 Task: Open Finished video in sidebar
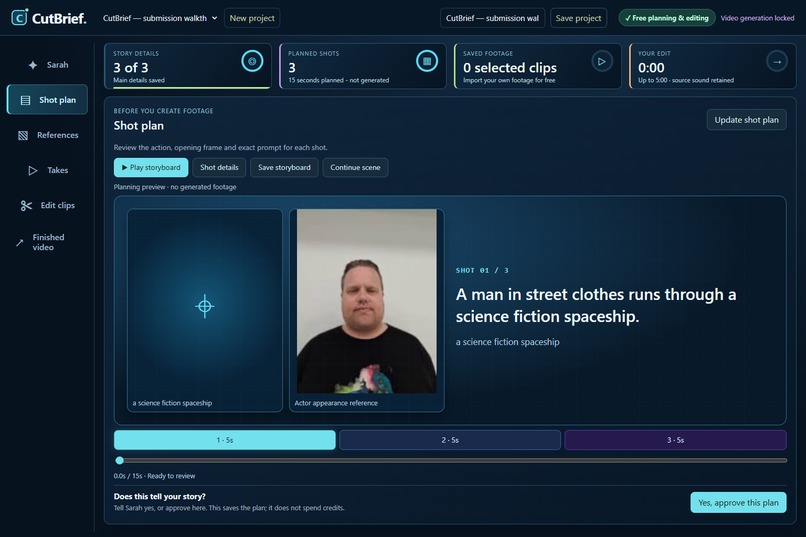coord(47,242)
